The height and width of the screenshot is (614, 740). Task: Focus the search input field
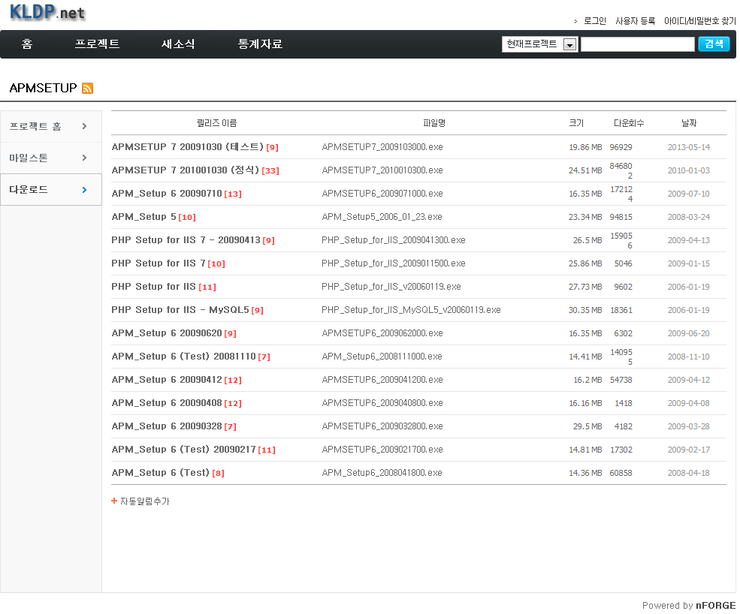pyautogui.click(x=638, y=44)
